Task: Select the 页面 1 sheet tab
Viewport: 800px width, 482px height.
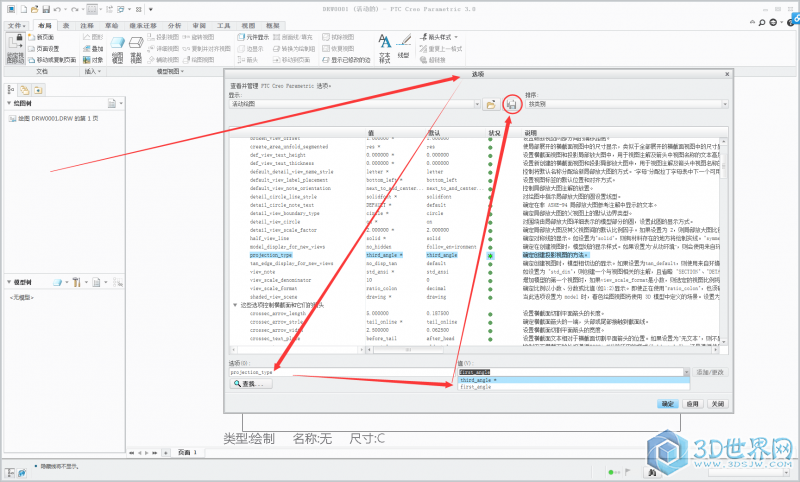Action: [188, 452]
